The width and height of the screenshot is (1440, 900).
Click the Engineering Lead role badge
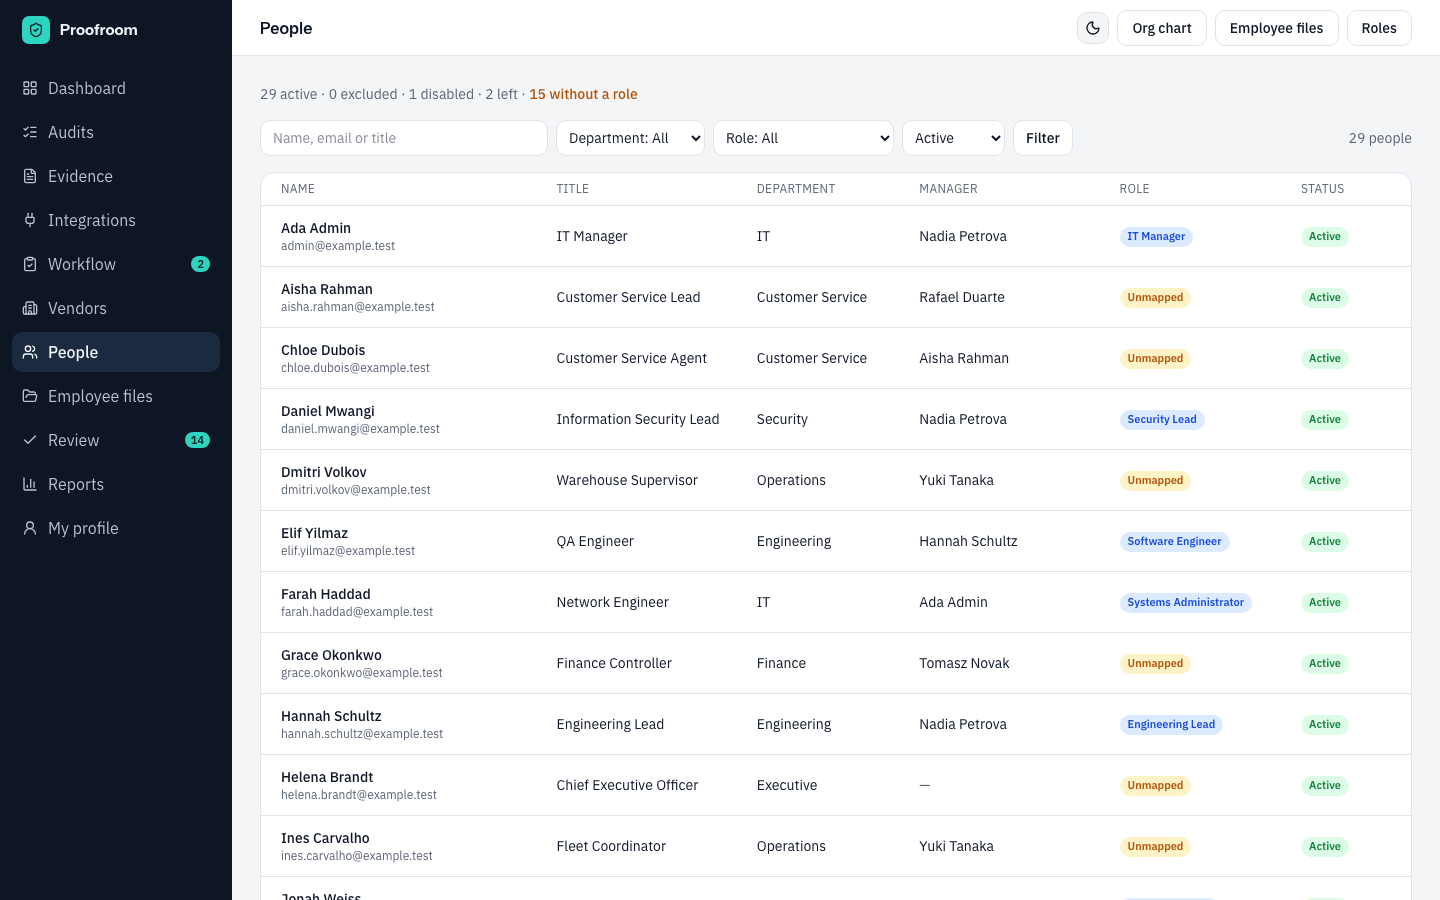(1171, 724)
